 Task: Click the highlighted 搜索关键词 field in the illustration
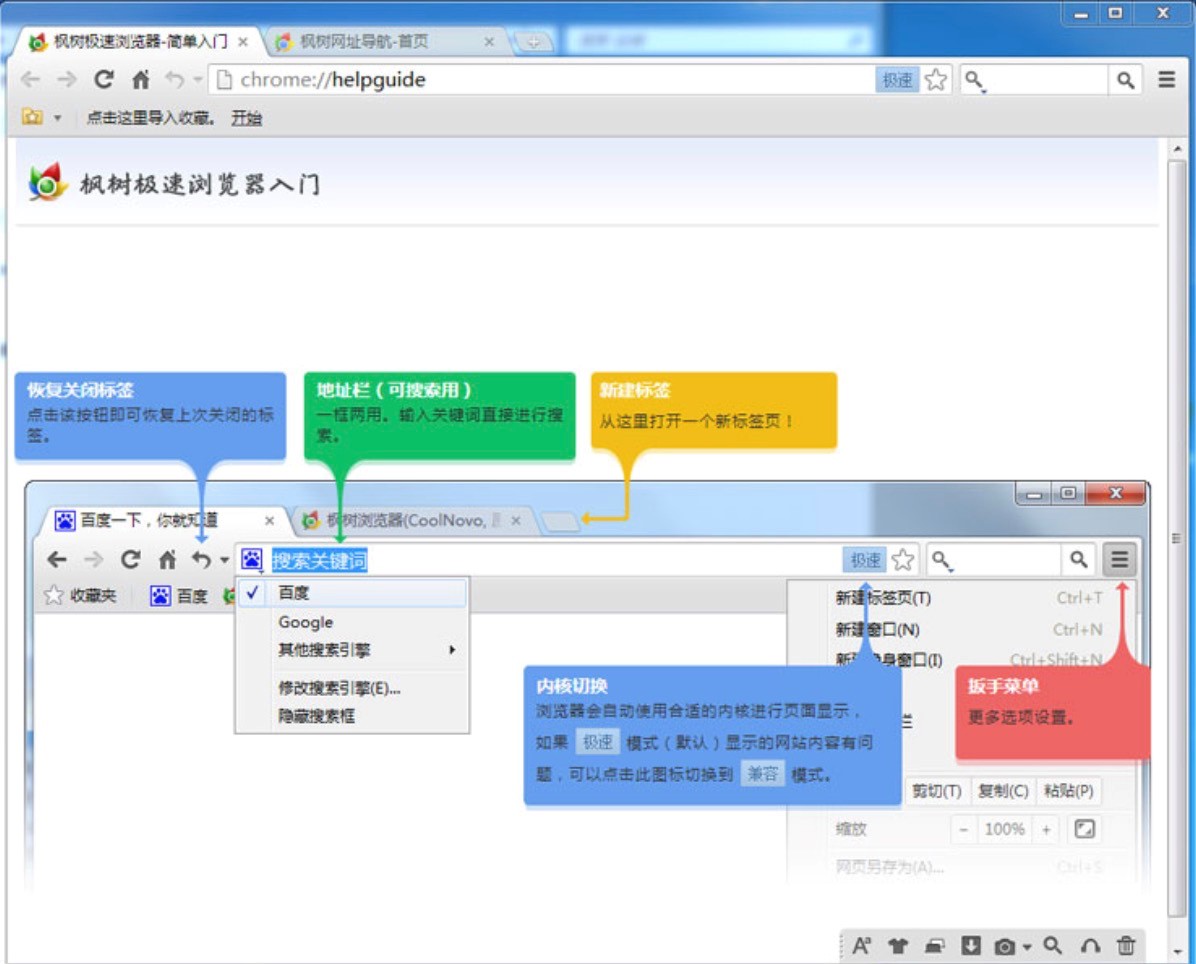coord(319,561)
